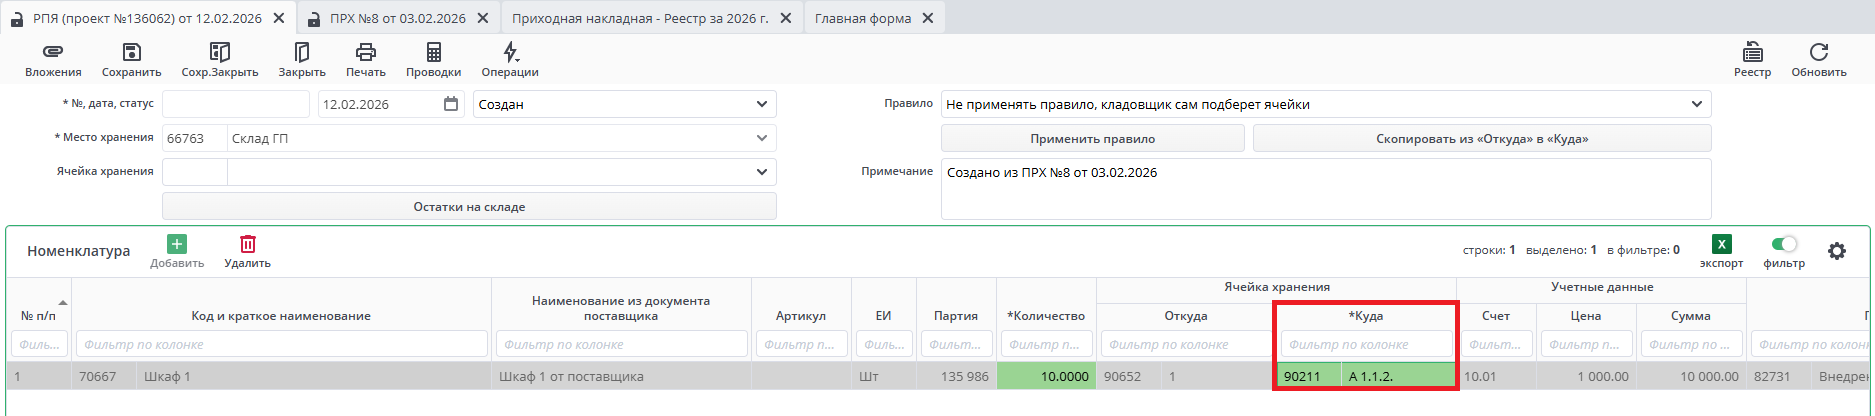Open table settings gear icon
This screenshot has width=1875, height=416.
[1837, 251]
